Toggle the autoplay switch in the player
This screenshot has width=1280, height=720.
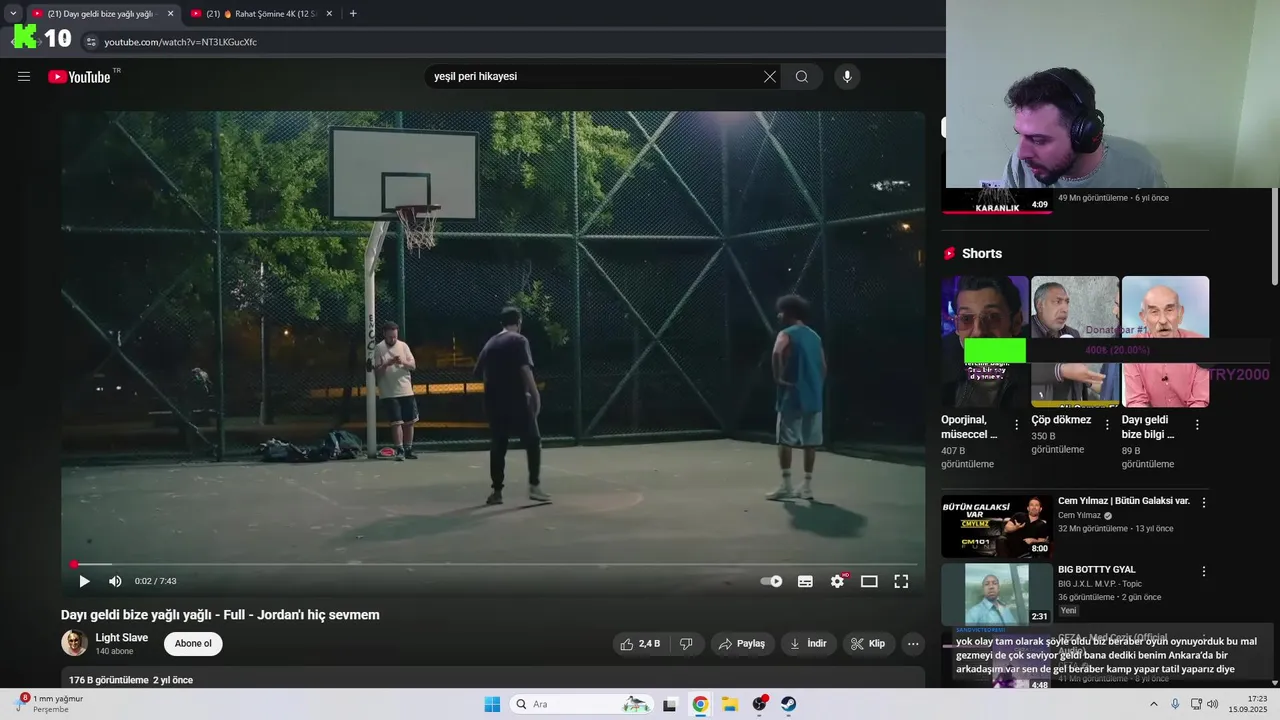(771, 581)
